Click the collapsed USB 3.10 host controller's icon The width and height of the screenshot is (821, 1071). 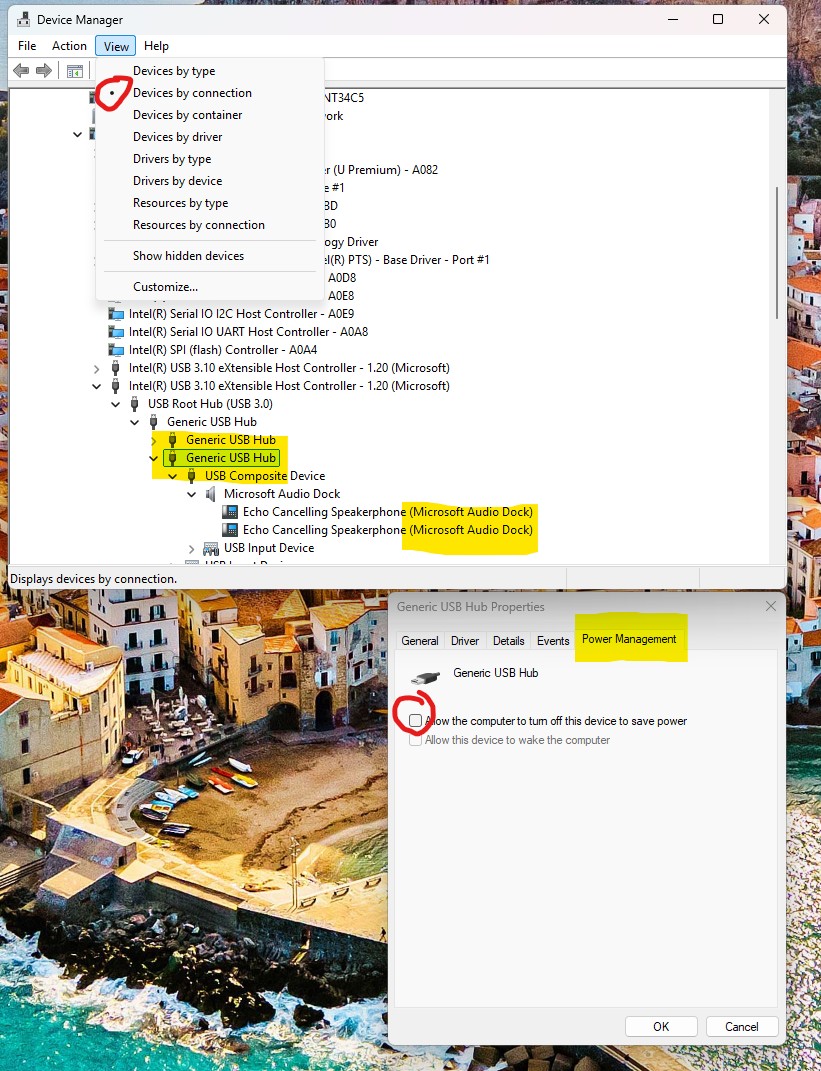click(115, 368)
